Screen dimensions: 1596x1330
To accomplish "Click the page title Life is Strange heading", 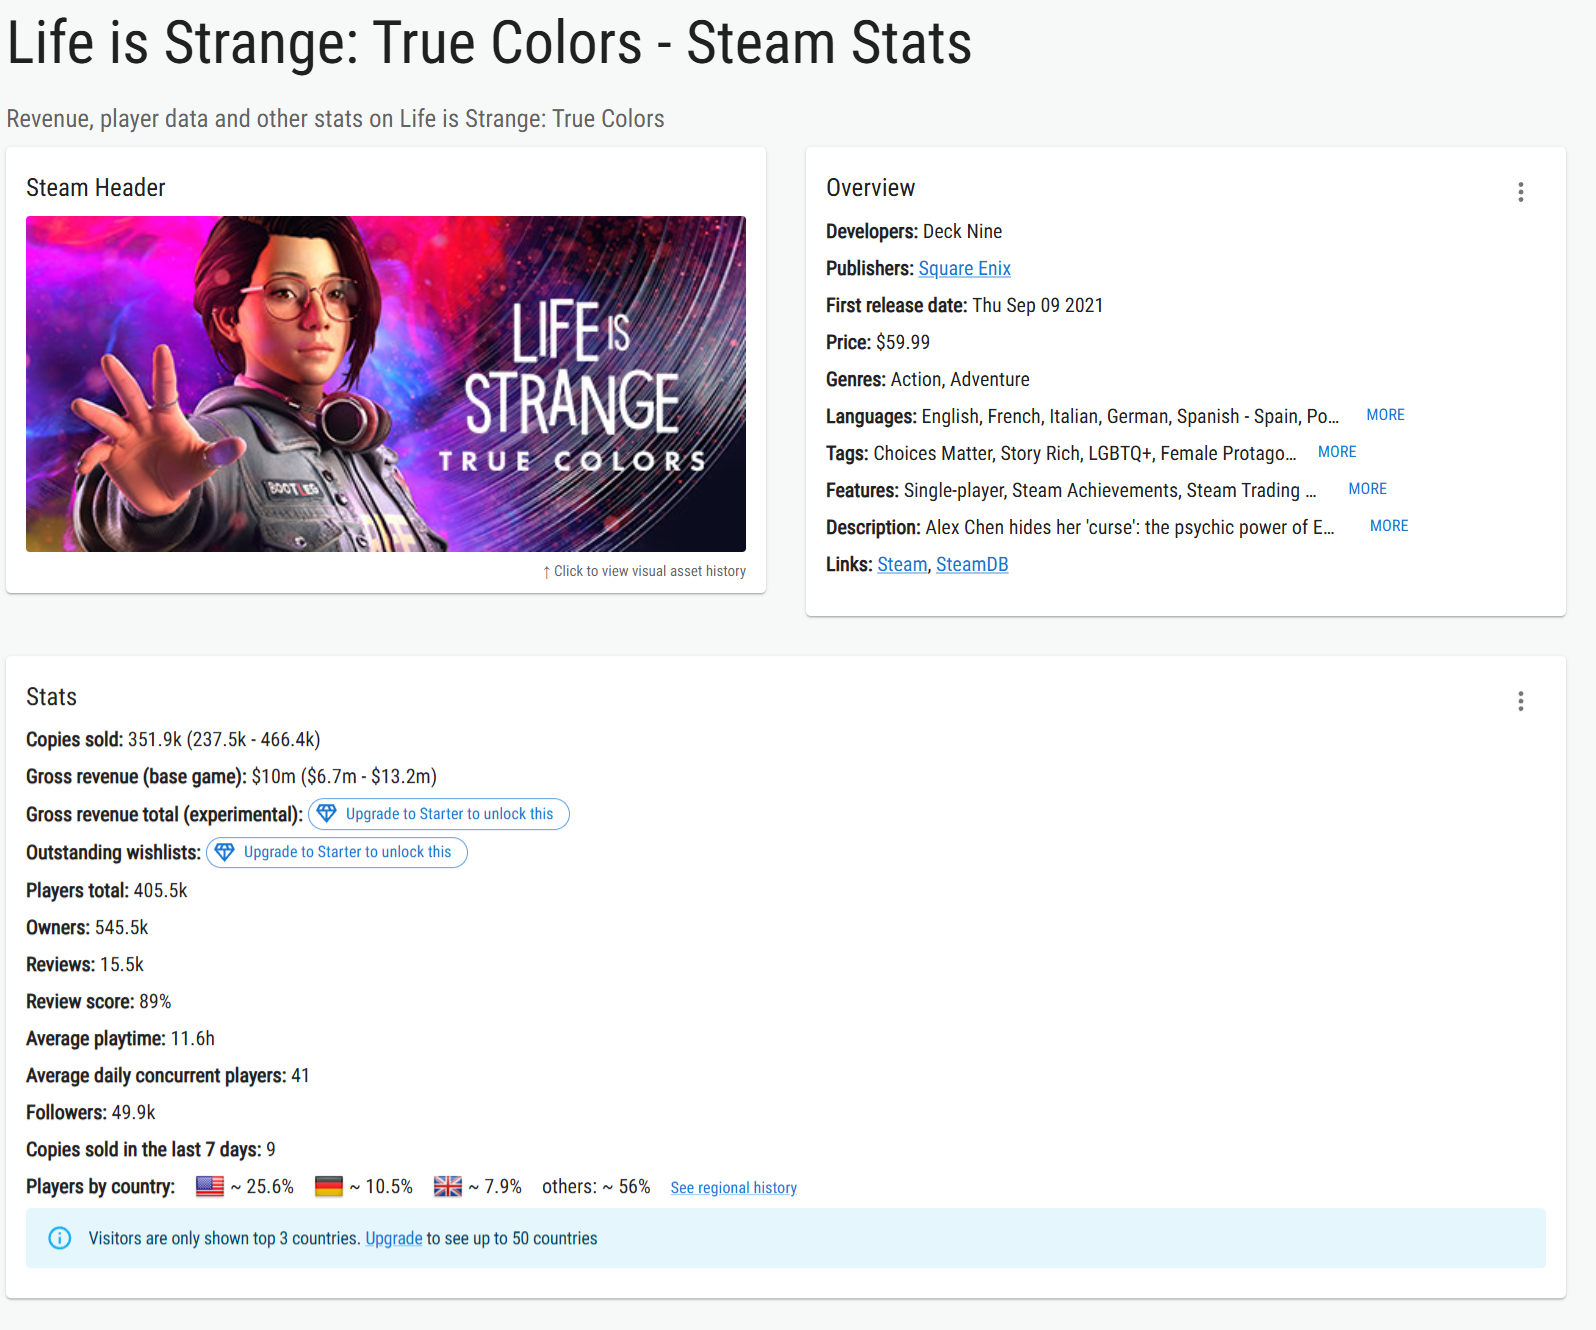I will (x=489, y=43).
